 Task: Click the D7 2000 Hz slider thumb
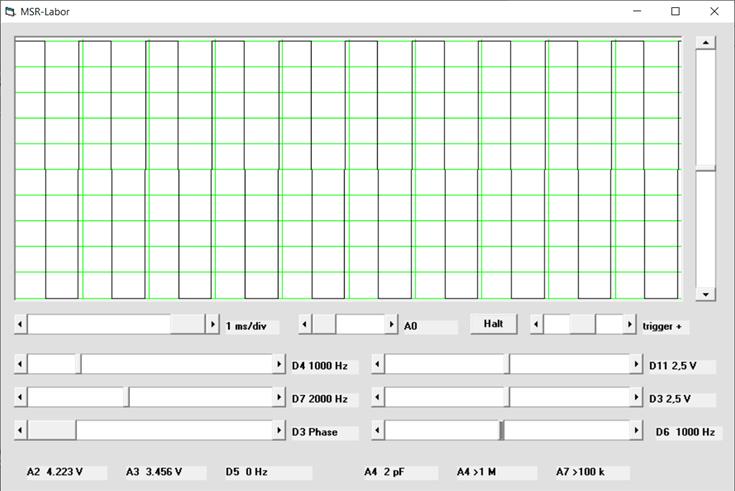point(127,398)
